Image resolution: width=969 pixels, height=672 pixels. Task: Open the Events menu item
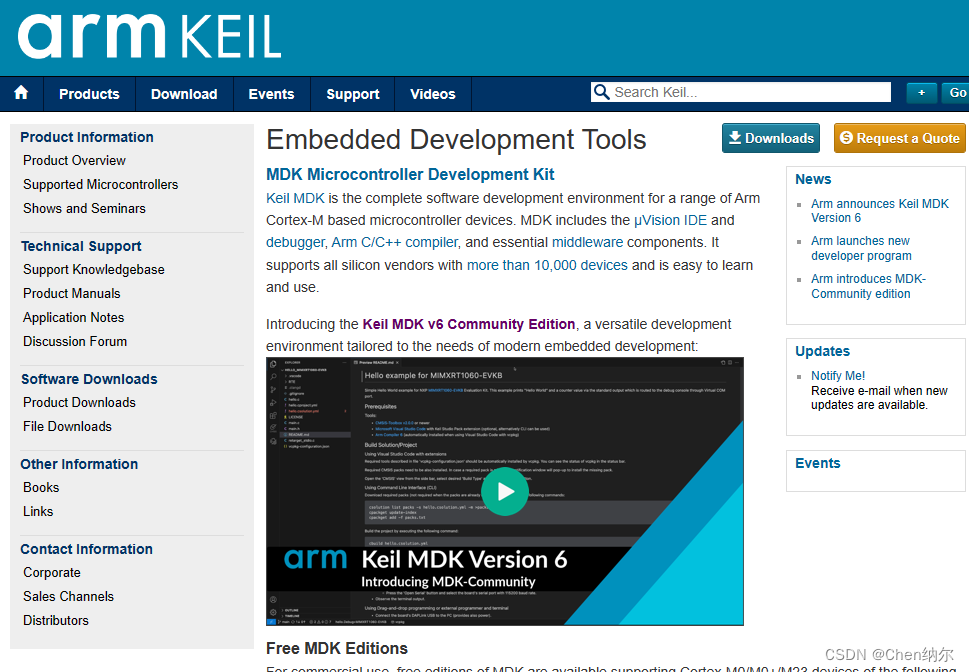pyautogui.click(x=271, y=94)
